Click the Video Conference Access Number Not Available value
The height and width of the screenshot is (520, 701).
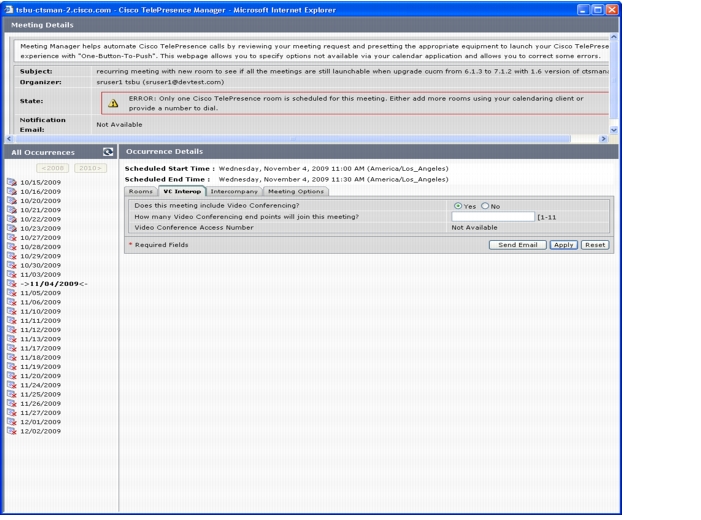[474, 228]
